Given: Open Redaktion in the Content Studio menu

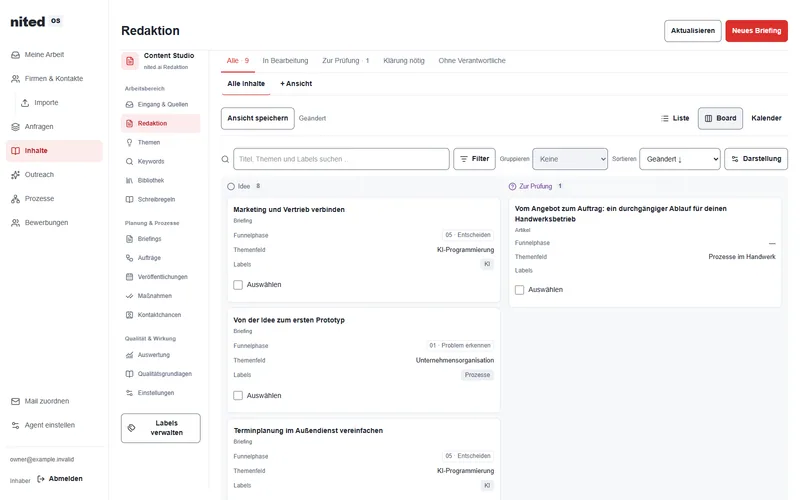Looking at the screenshot, I should tap(161, 123).
